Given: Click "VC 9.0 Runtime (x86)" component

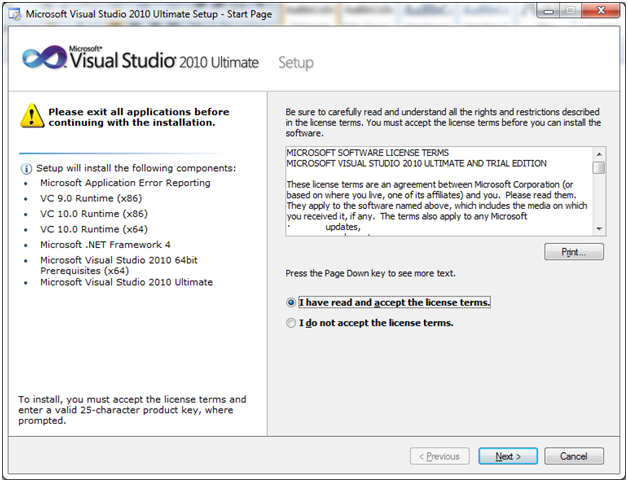Looking at the screenshot, I should coord(91,198).
